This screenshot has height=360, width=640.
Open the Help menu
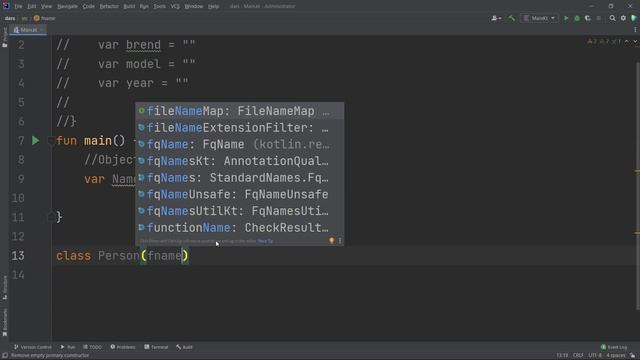[x=213, y=7]
